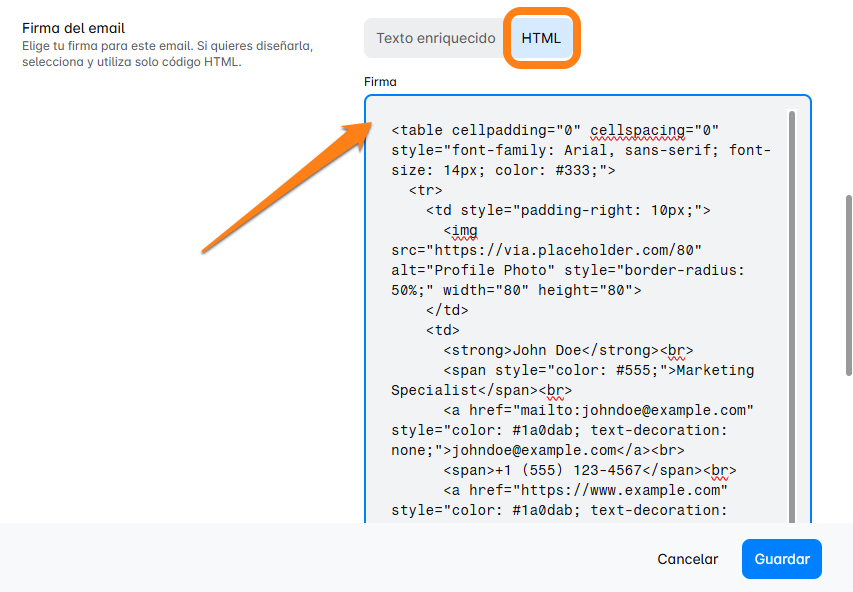Screen dimensions: 853x592
Task: Click the 'Firma del email' heading
Action: click(x=73, y=28)
